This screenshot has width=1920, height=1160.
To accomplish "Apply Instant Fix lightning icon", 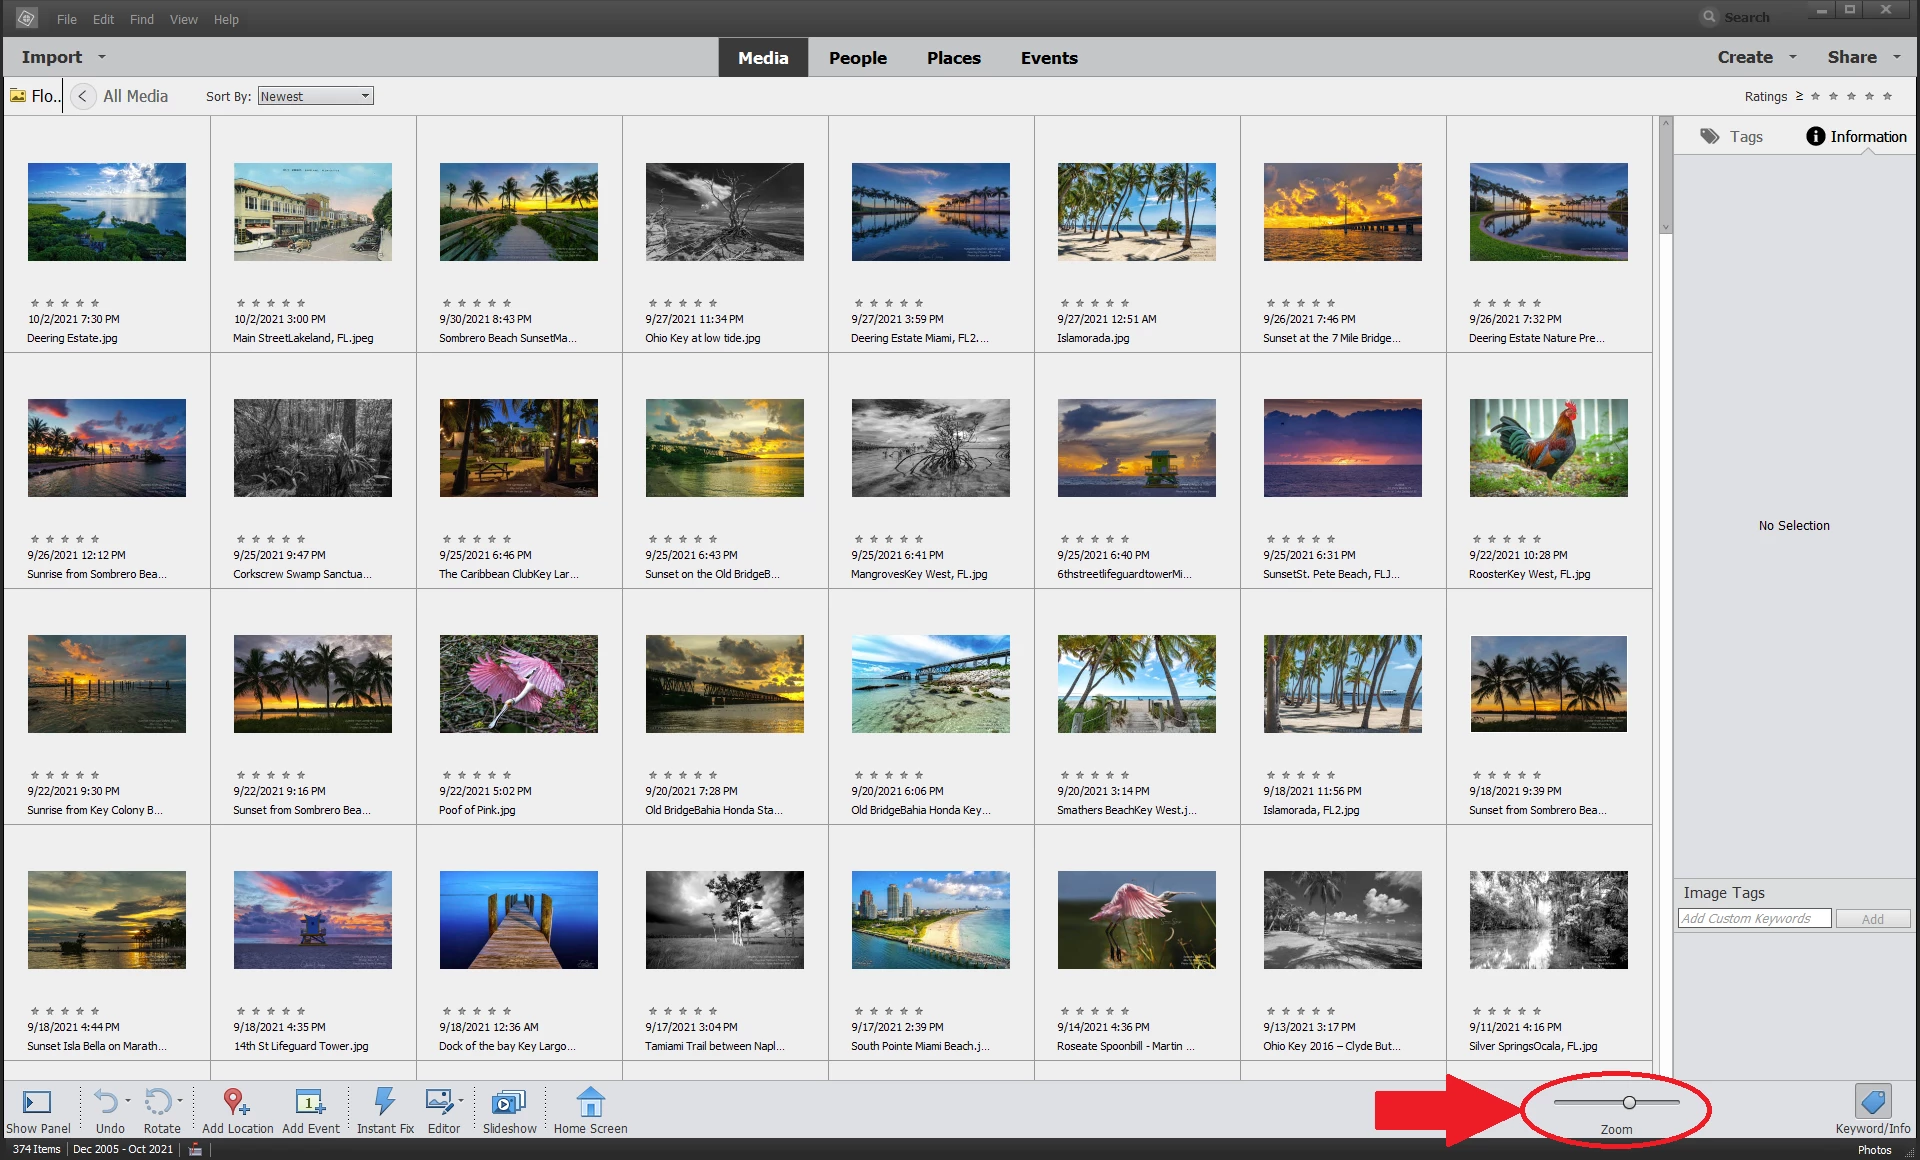I will pos(384,1102).
